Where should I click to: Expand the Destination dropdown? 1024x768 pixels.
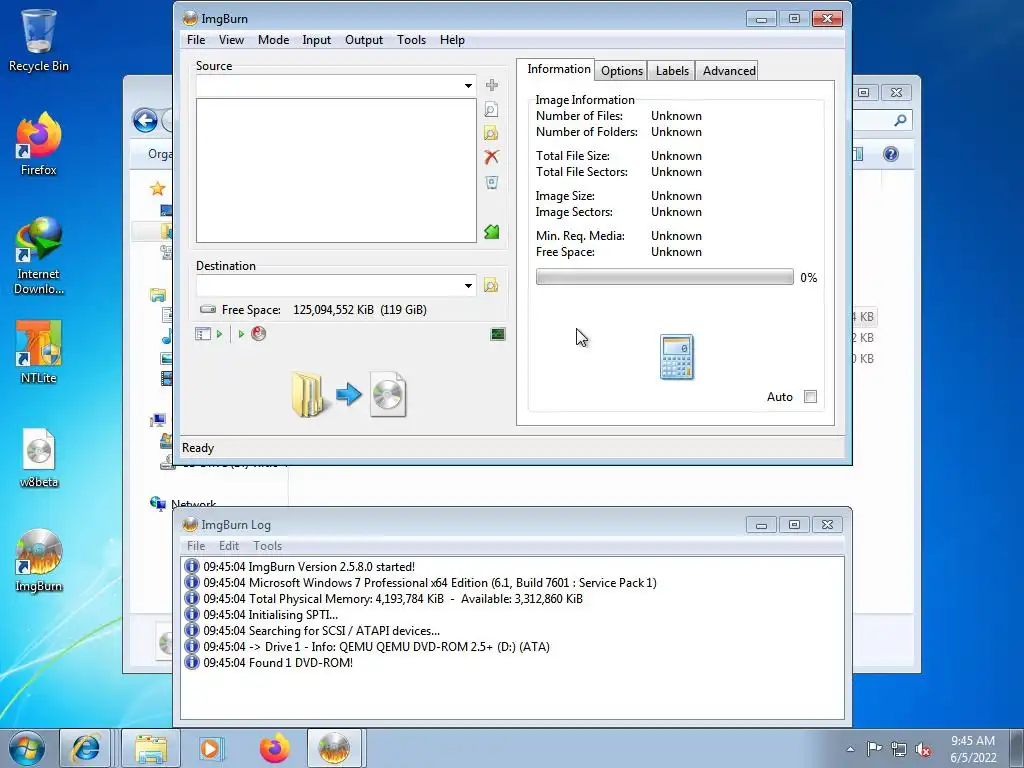(x=468, y=285)
